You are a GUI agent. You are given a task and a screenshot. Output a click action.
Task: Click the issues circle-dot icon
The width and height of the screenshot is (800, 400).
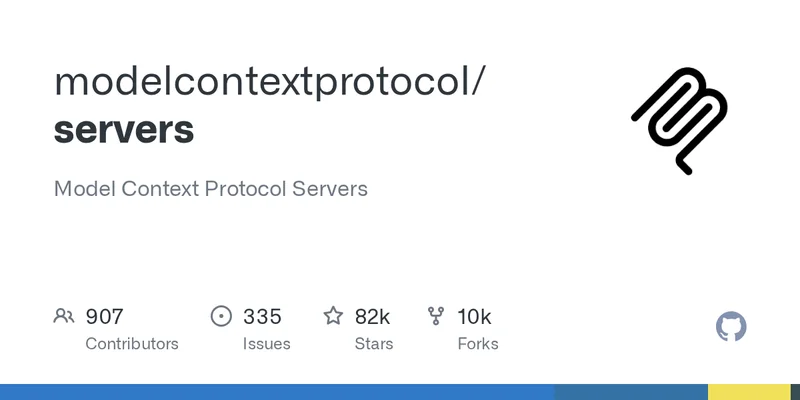221,317
